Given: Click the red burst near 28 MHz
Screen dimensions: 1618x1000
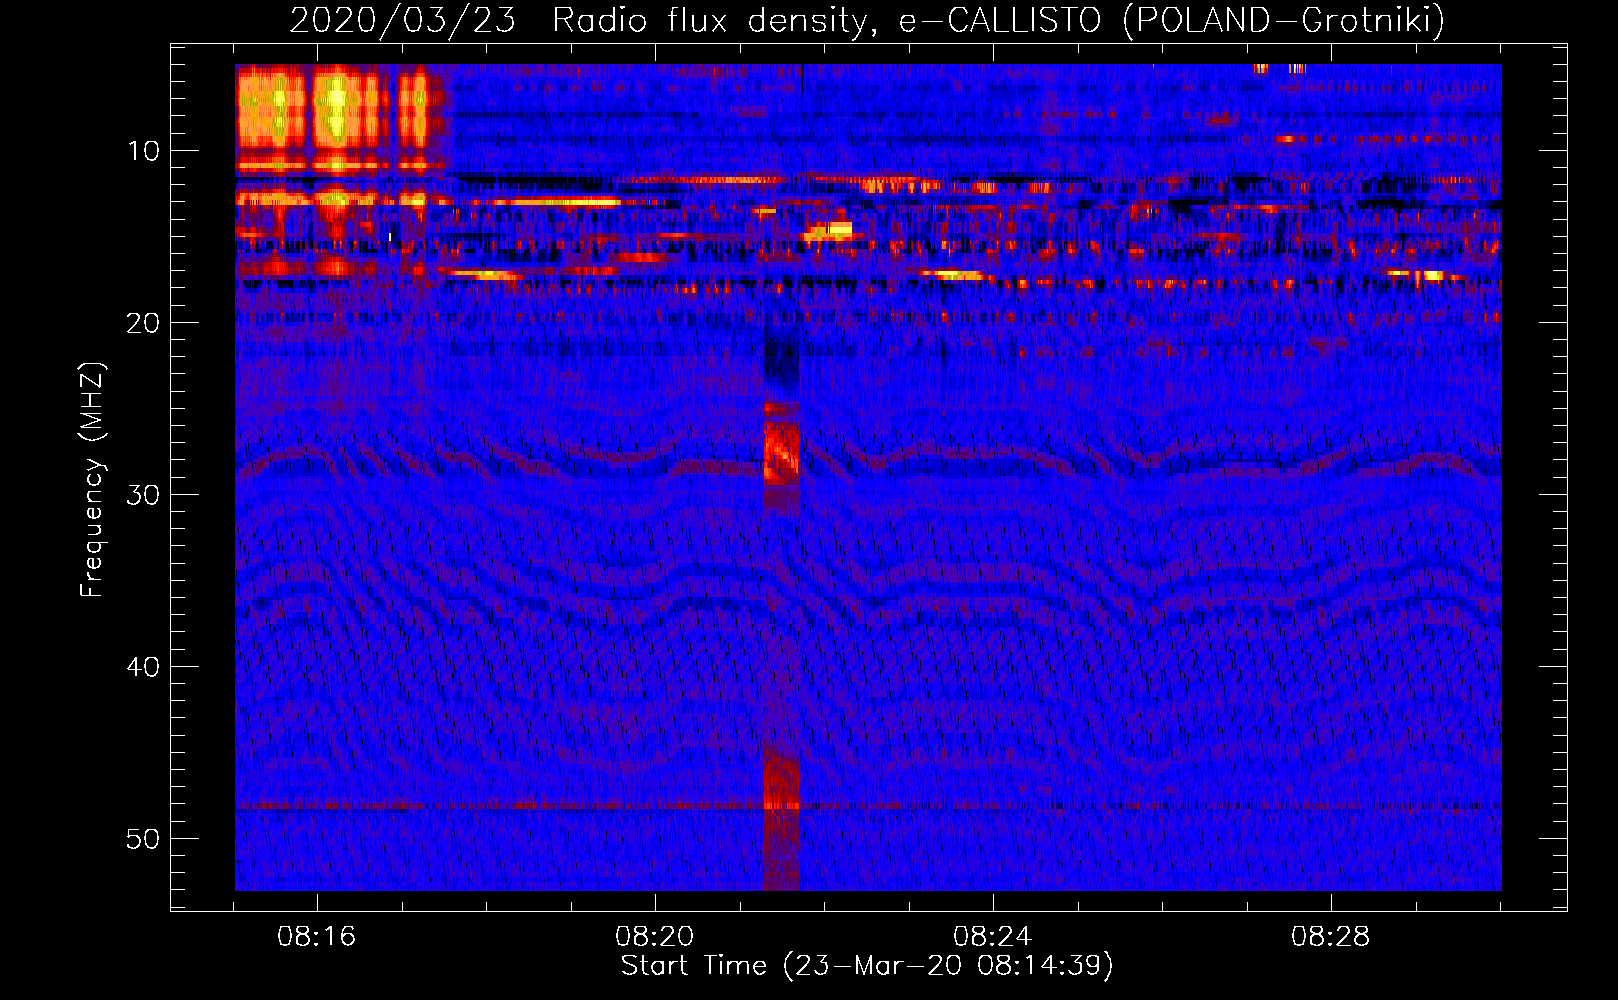Looking at the screenshot, I should click(x=781, y=452).
